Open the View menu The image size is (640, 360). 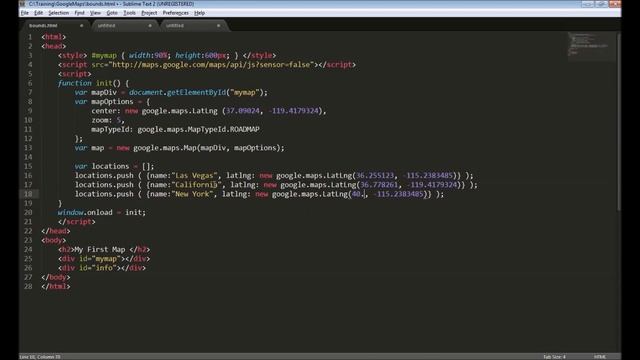pos(95,13)
